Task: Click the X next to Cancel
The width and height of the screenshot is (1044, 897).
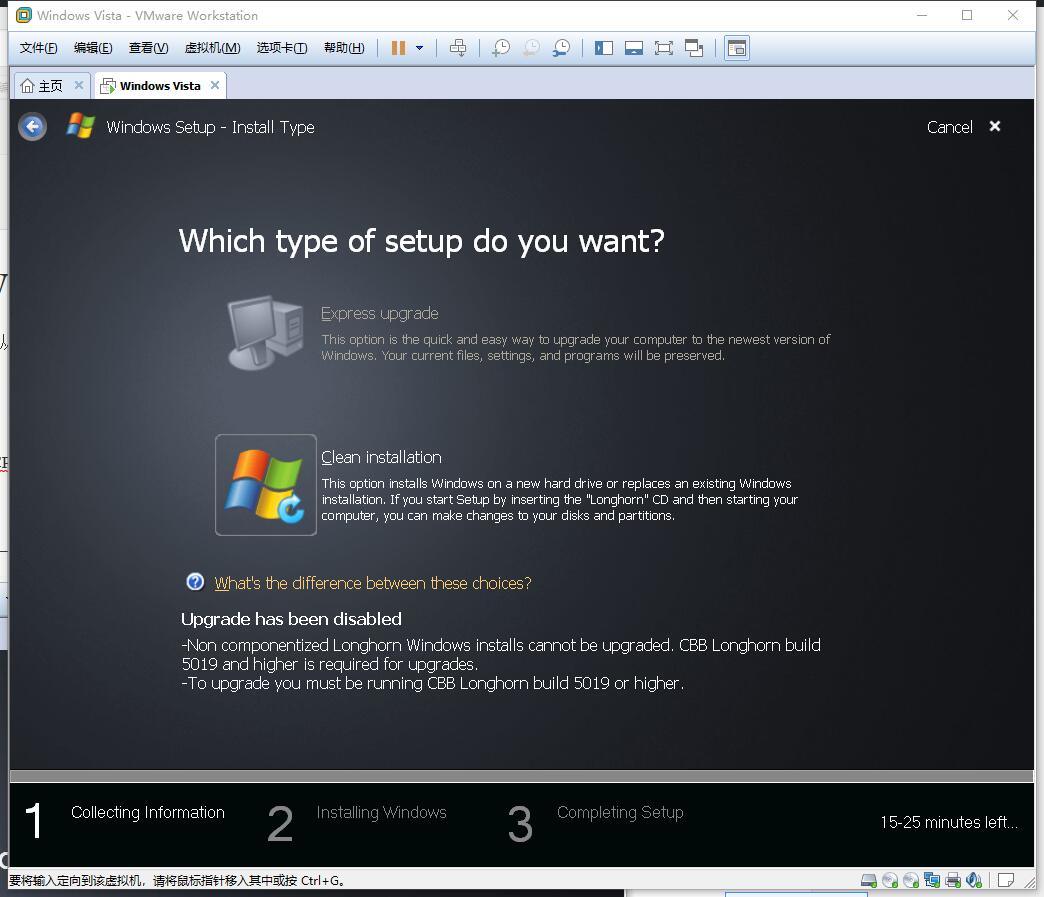Action: 995,126
